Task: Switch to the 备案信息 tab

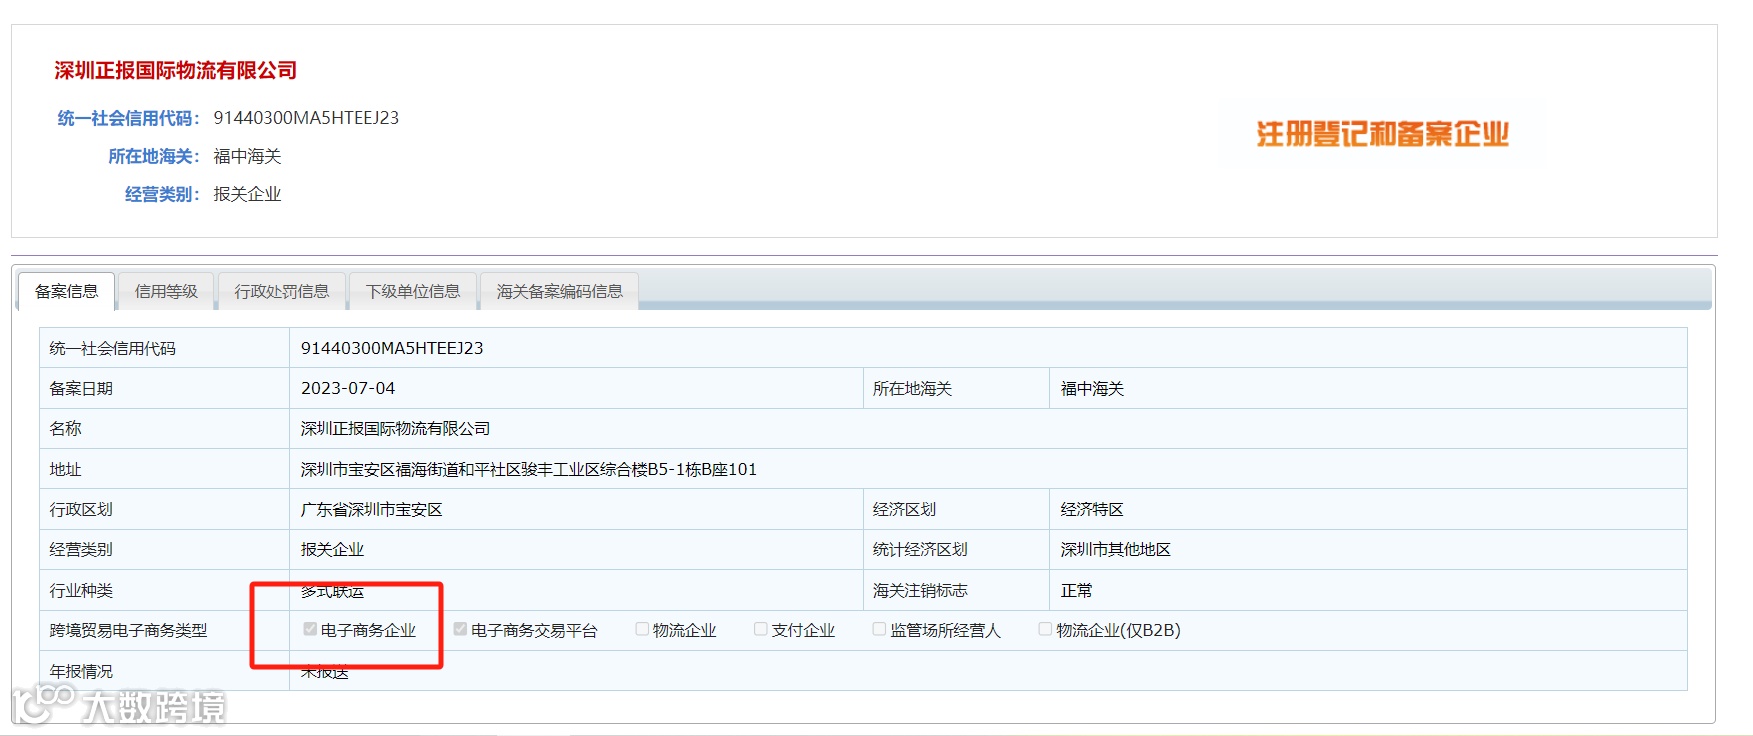Action: pos(67,291)
